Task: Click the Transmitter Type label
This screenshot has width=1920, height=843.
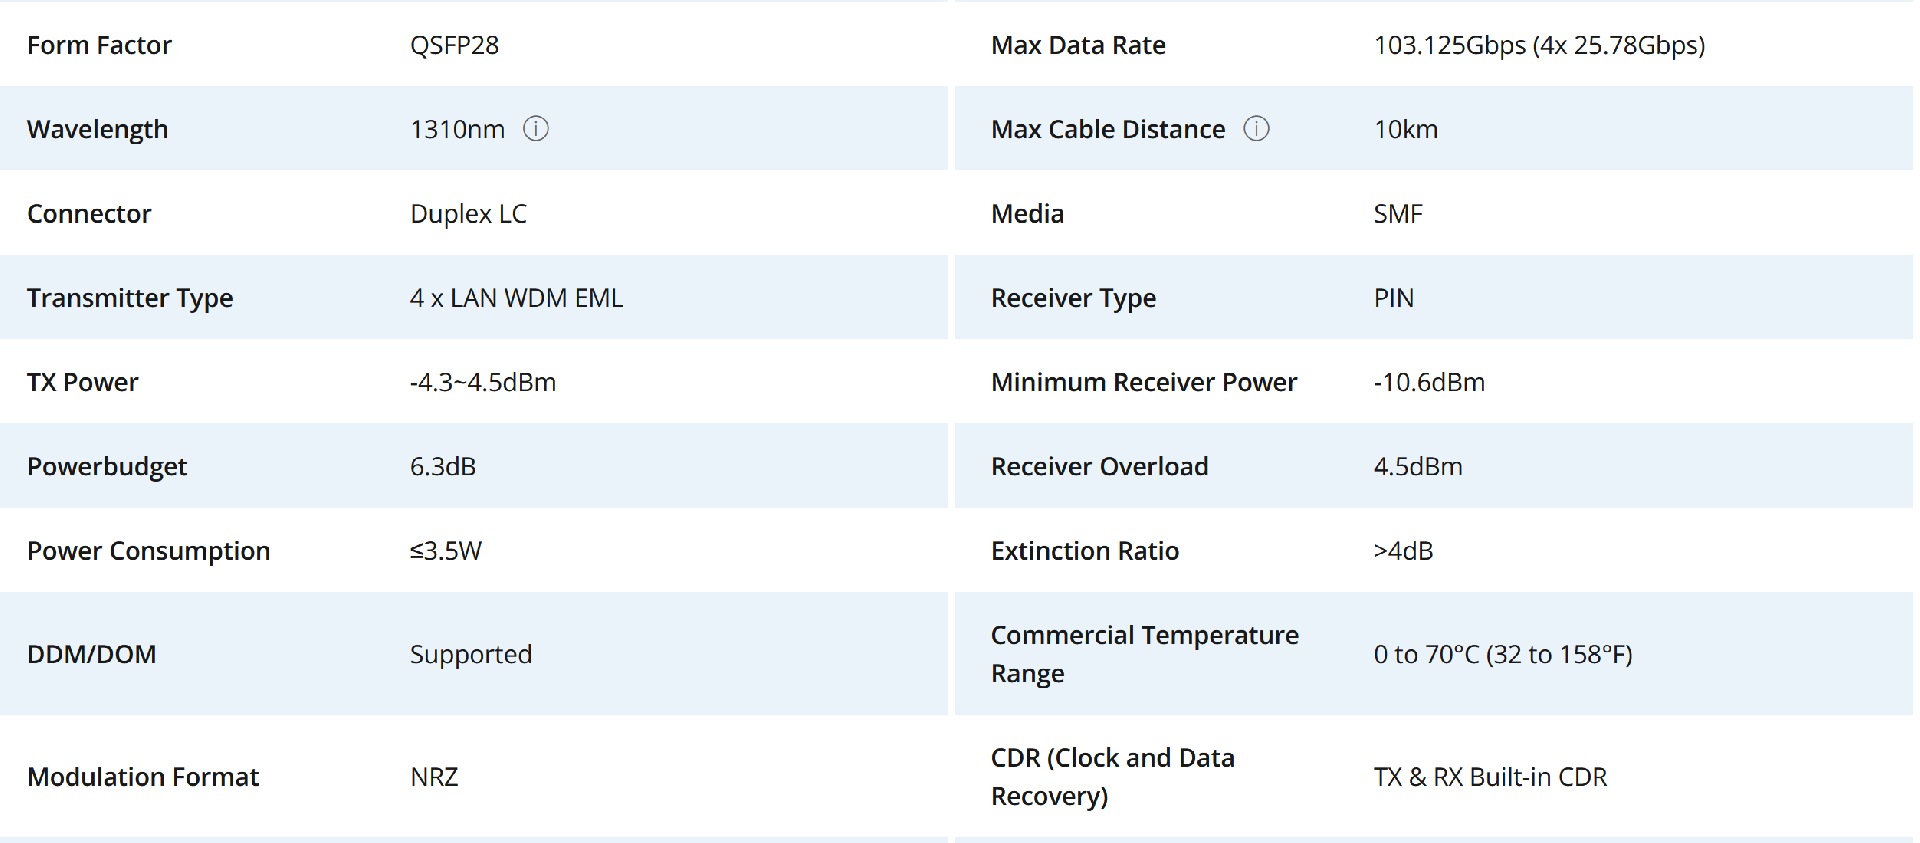Action: 130,298
